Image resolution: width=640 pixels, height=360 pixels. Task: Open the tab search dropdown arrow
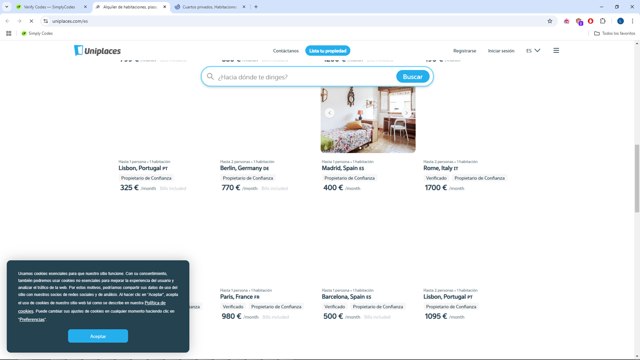(7, 7)
